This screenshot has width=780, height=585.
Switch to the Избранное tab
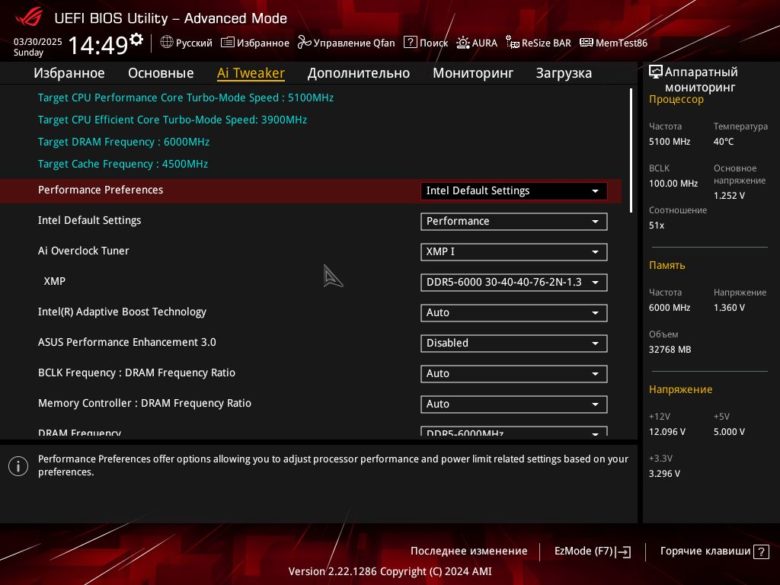tap(69, 73)
